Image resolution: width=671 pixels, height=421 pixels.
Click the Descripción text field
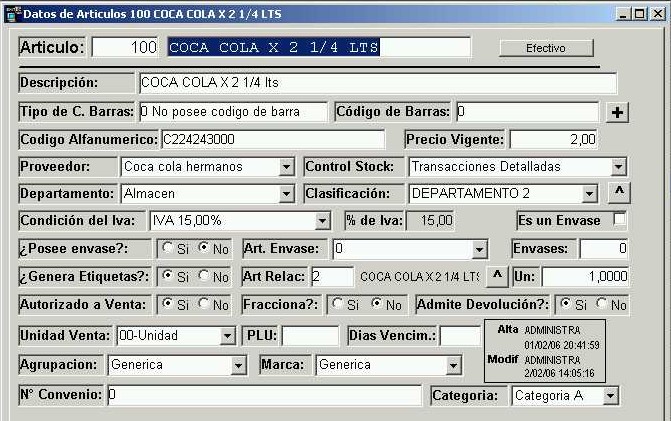[376, 83]
